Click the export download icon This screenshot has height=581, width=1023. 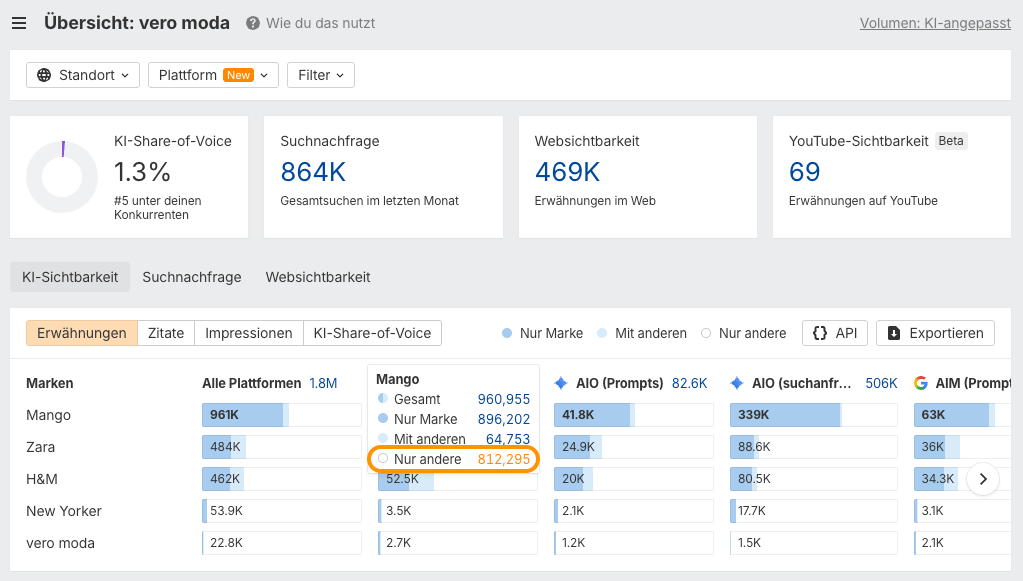point(894,333)
